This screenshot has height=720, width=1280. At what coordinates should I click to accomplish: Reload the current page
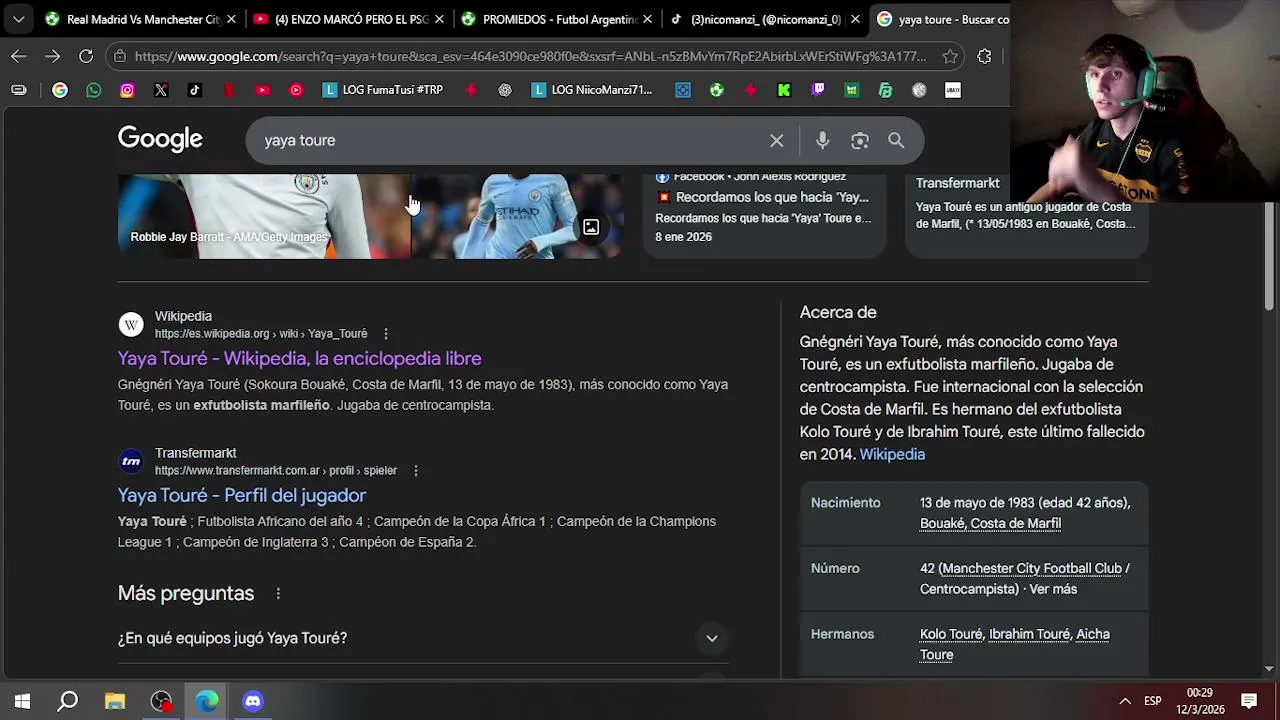tap(86, 56)
